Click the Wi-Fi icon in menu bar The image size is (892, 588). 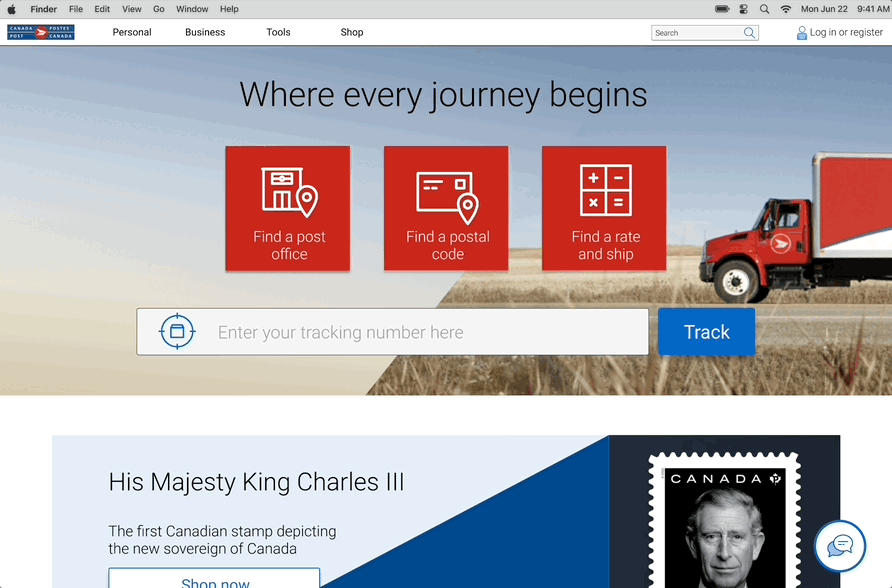point(786,9)
